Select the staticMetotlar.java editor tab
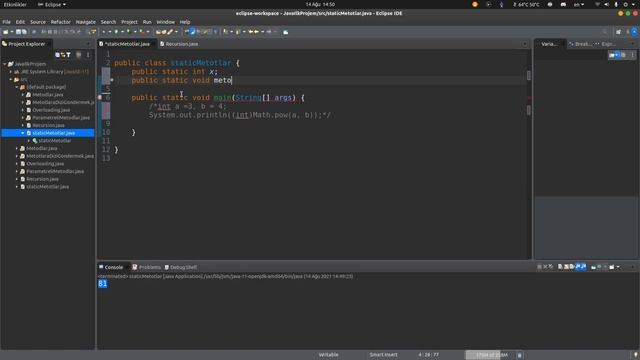Image resolution: width=640 pixels, height=360 pixels. pyautogui.click(x=125, y=44)
